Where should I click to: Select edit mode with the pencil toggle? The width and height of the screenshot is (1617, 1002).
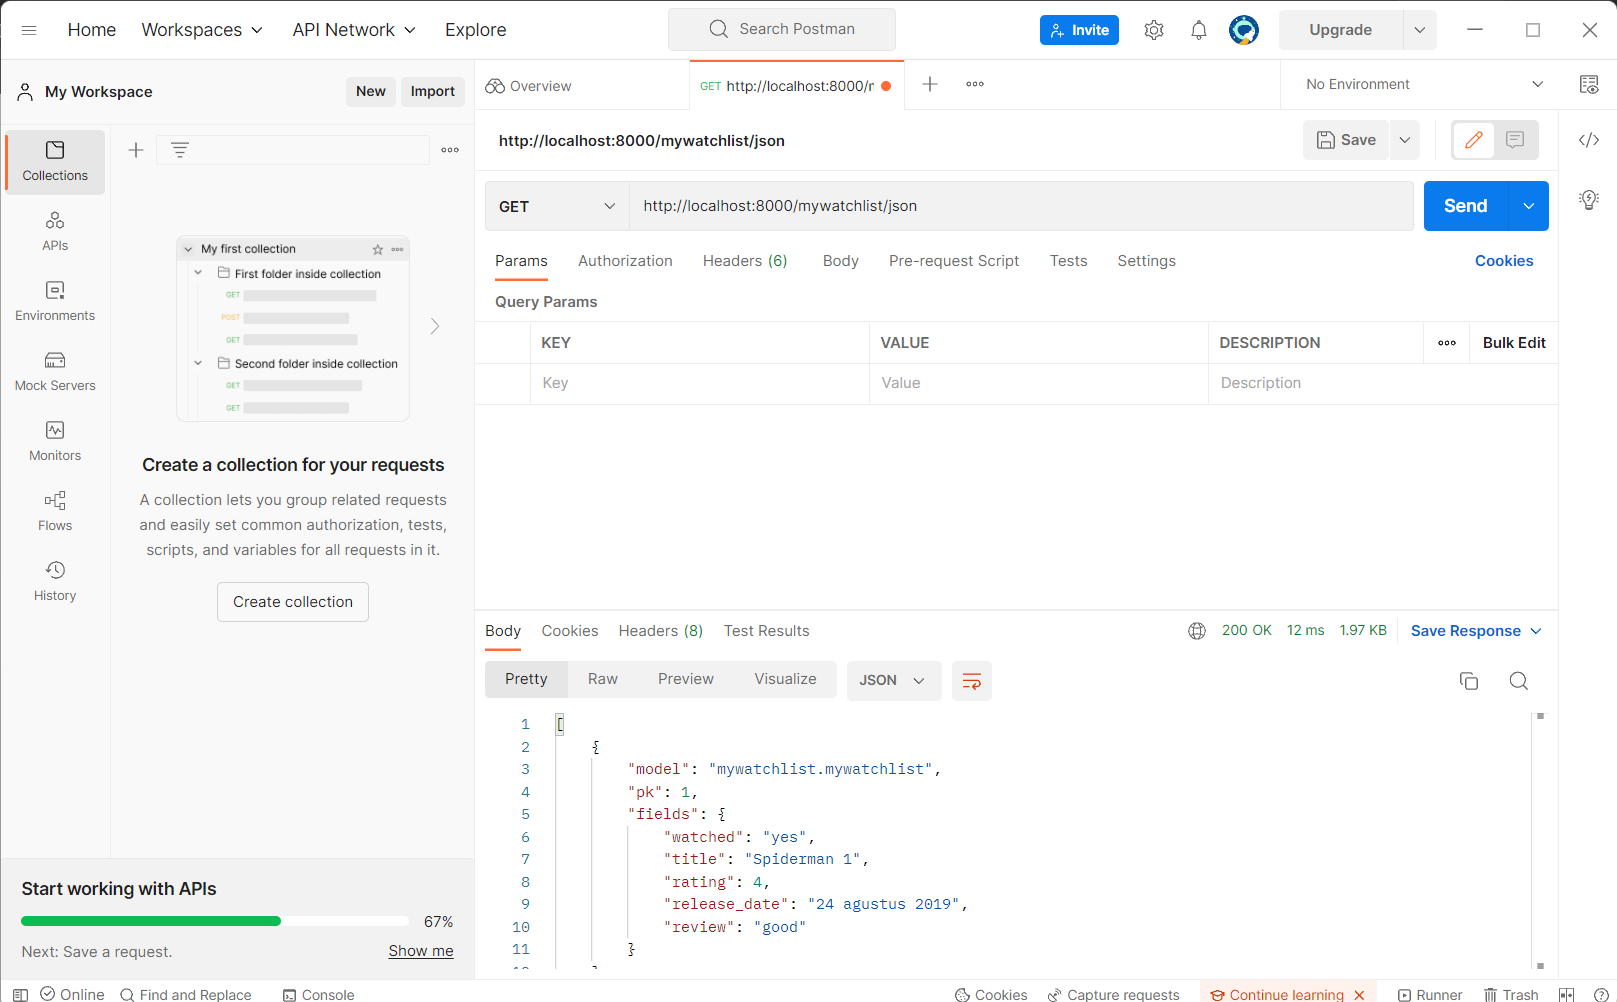[1473, 140]
